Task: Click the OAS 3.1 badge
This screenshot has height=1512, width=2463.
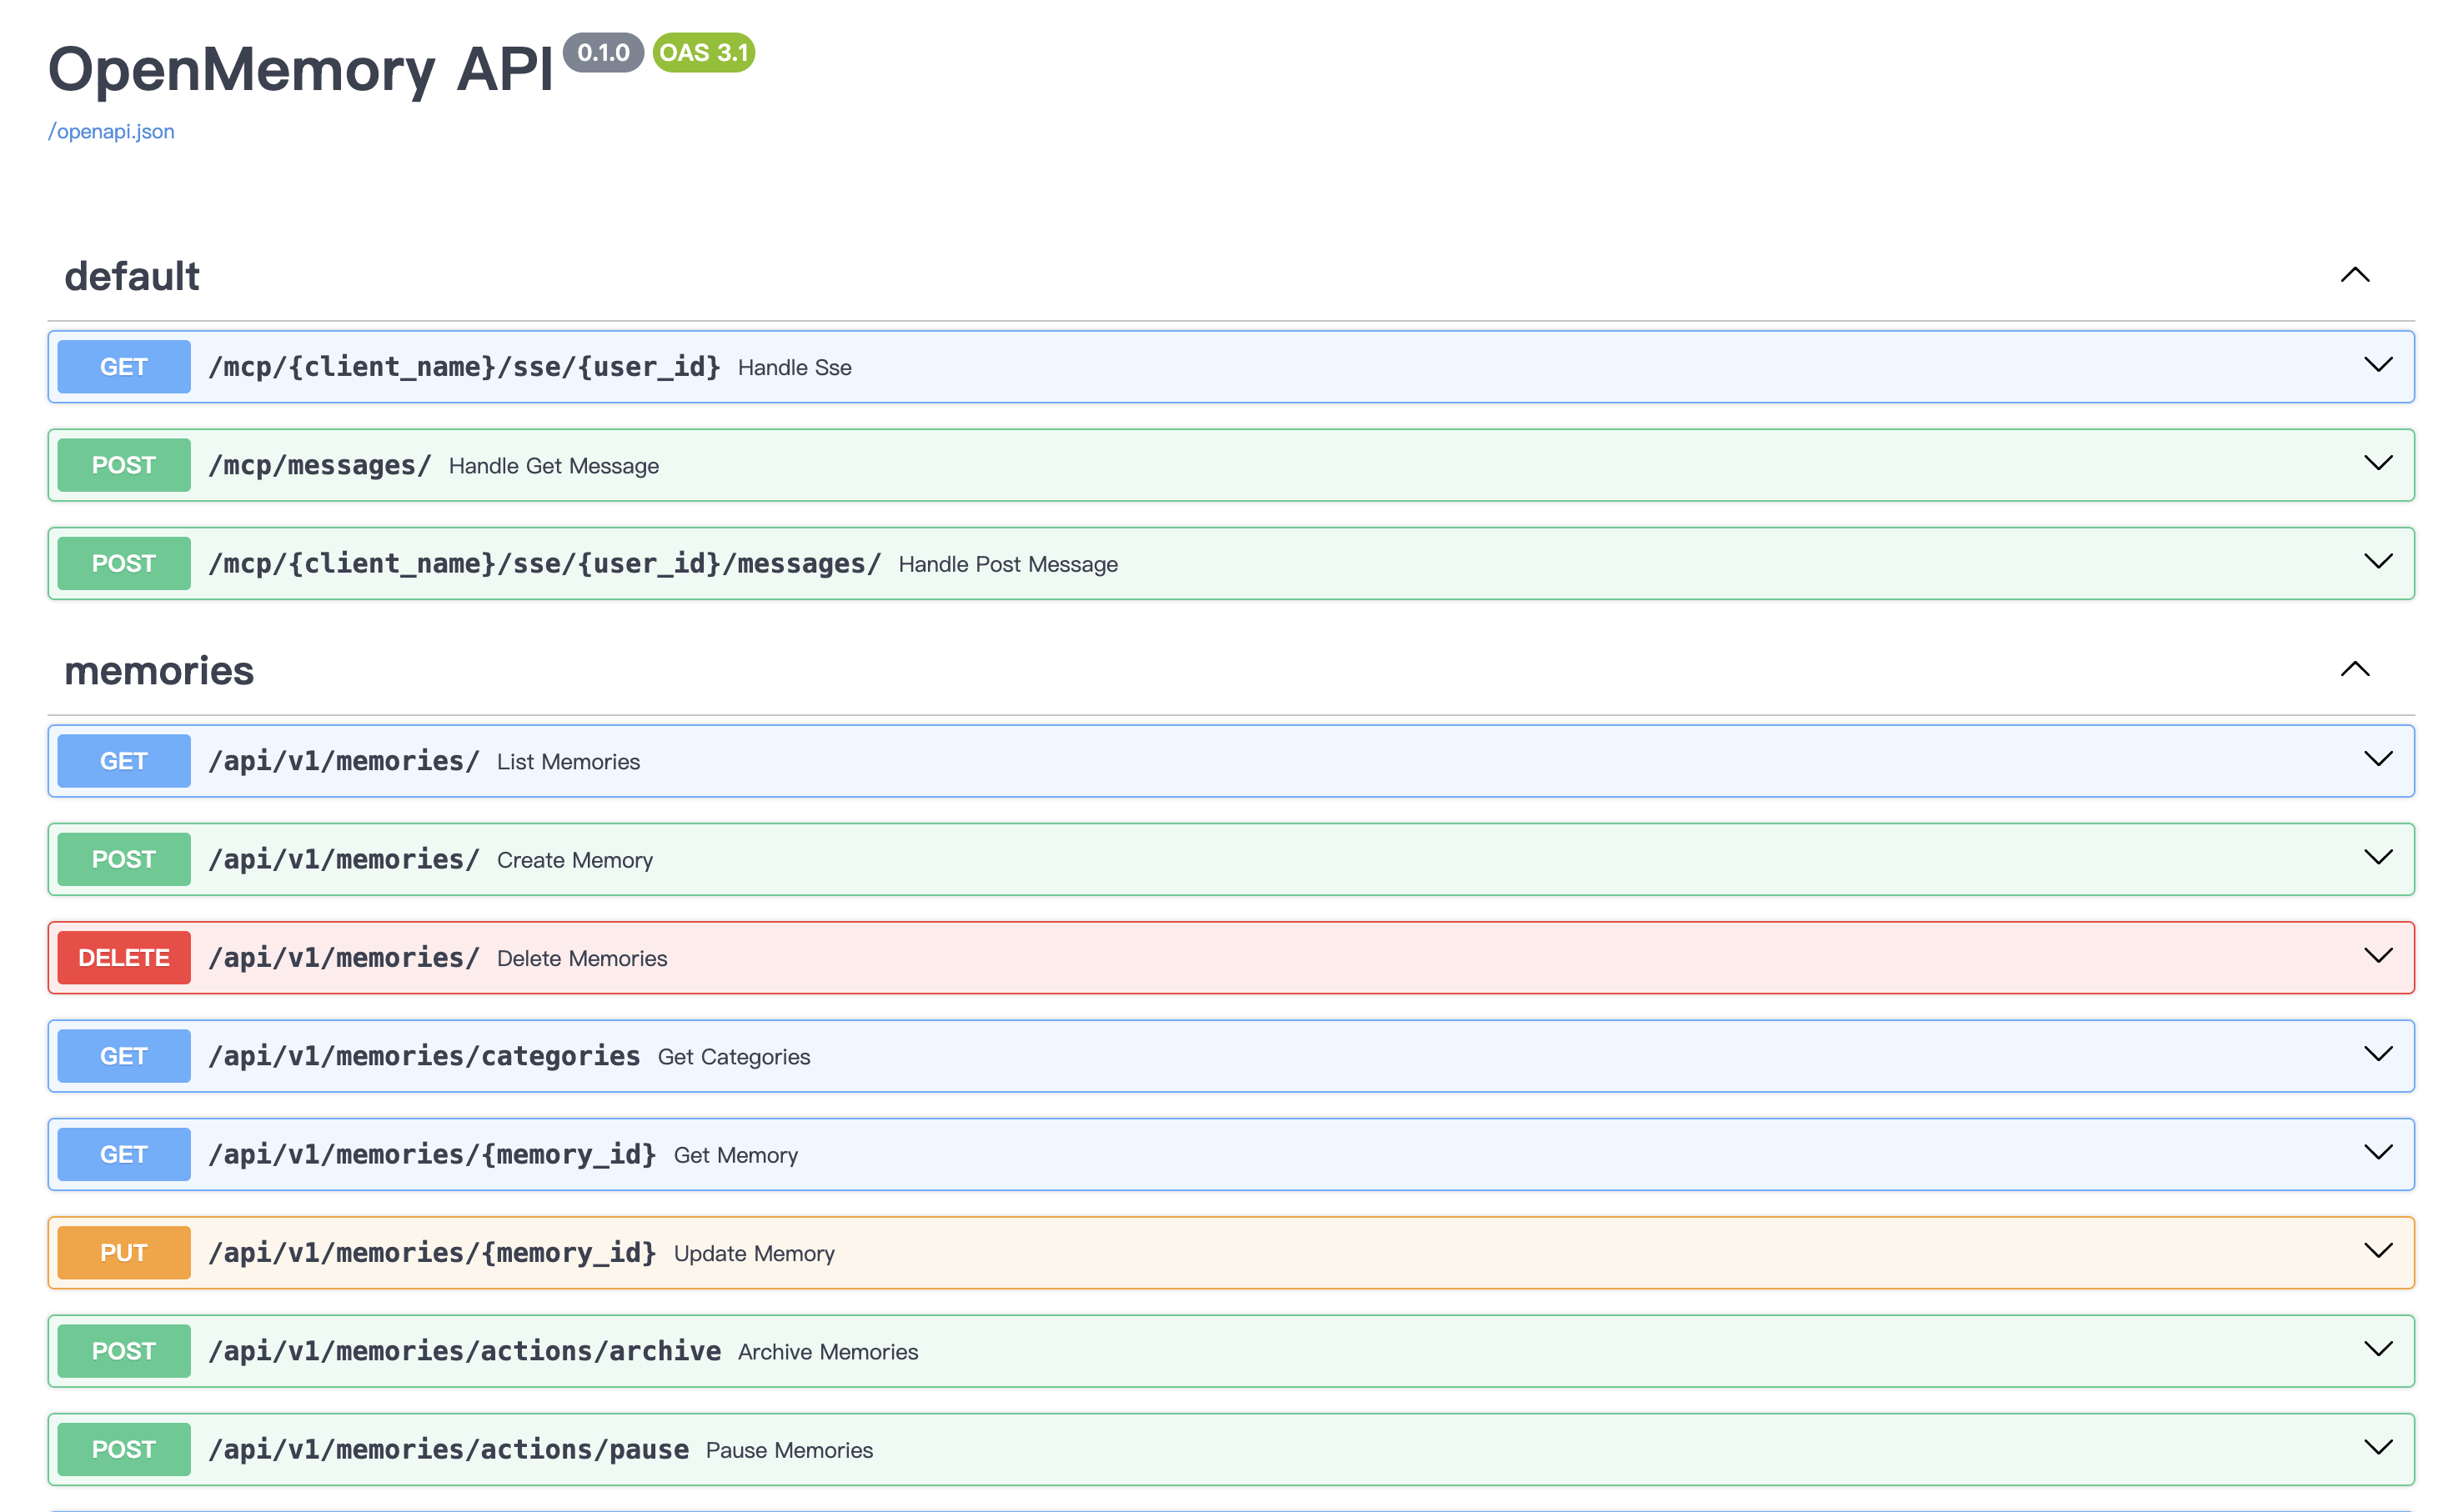Action: coord(704,52)
